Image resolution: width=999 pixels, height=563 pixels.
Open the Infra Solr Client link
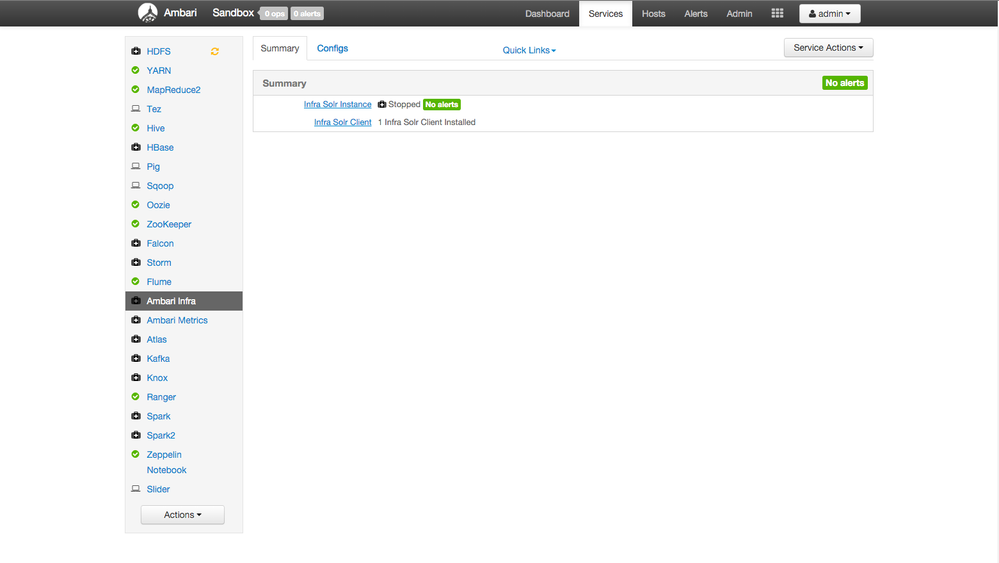point(343,122)
